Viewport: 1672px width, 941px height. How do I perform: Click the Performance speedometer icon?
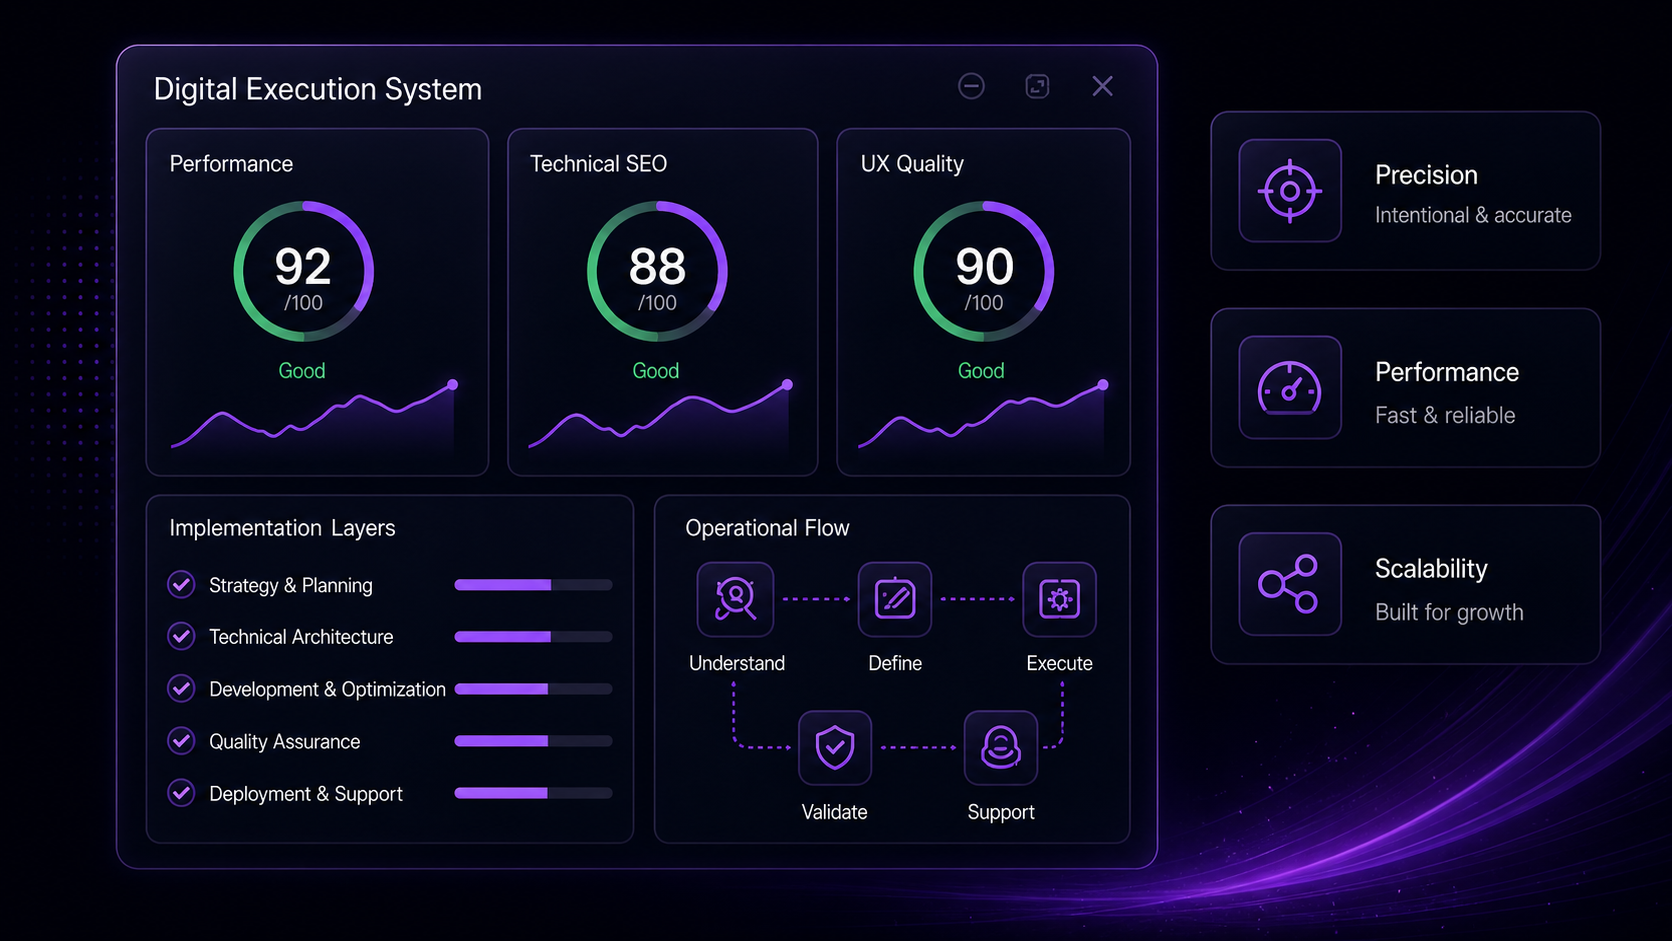click(x=1290, y=387)
